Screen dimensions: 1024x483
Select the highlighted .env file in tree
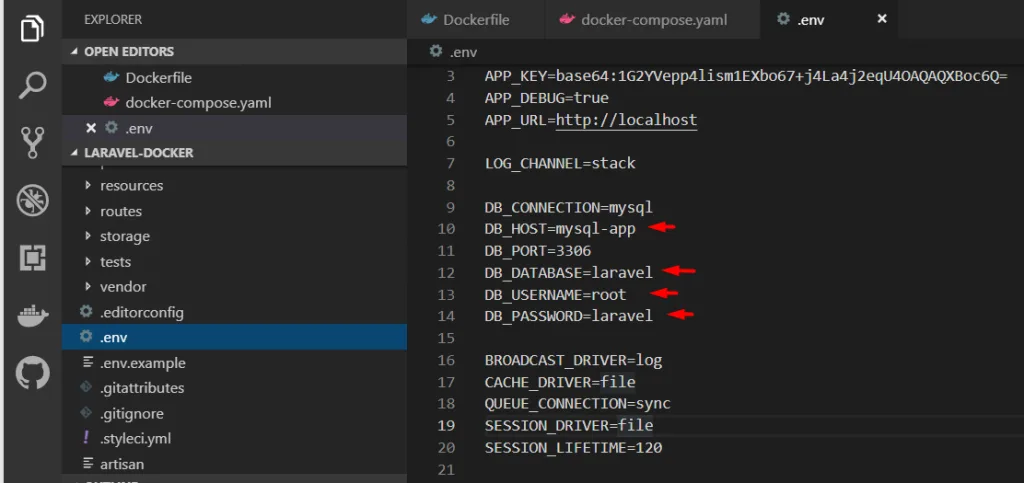pos(234,337)
